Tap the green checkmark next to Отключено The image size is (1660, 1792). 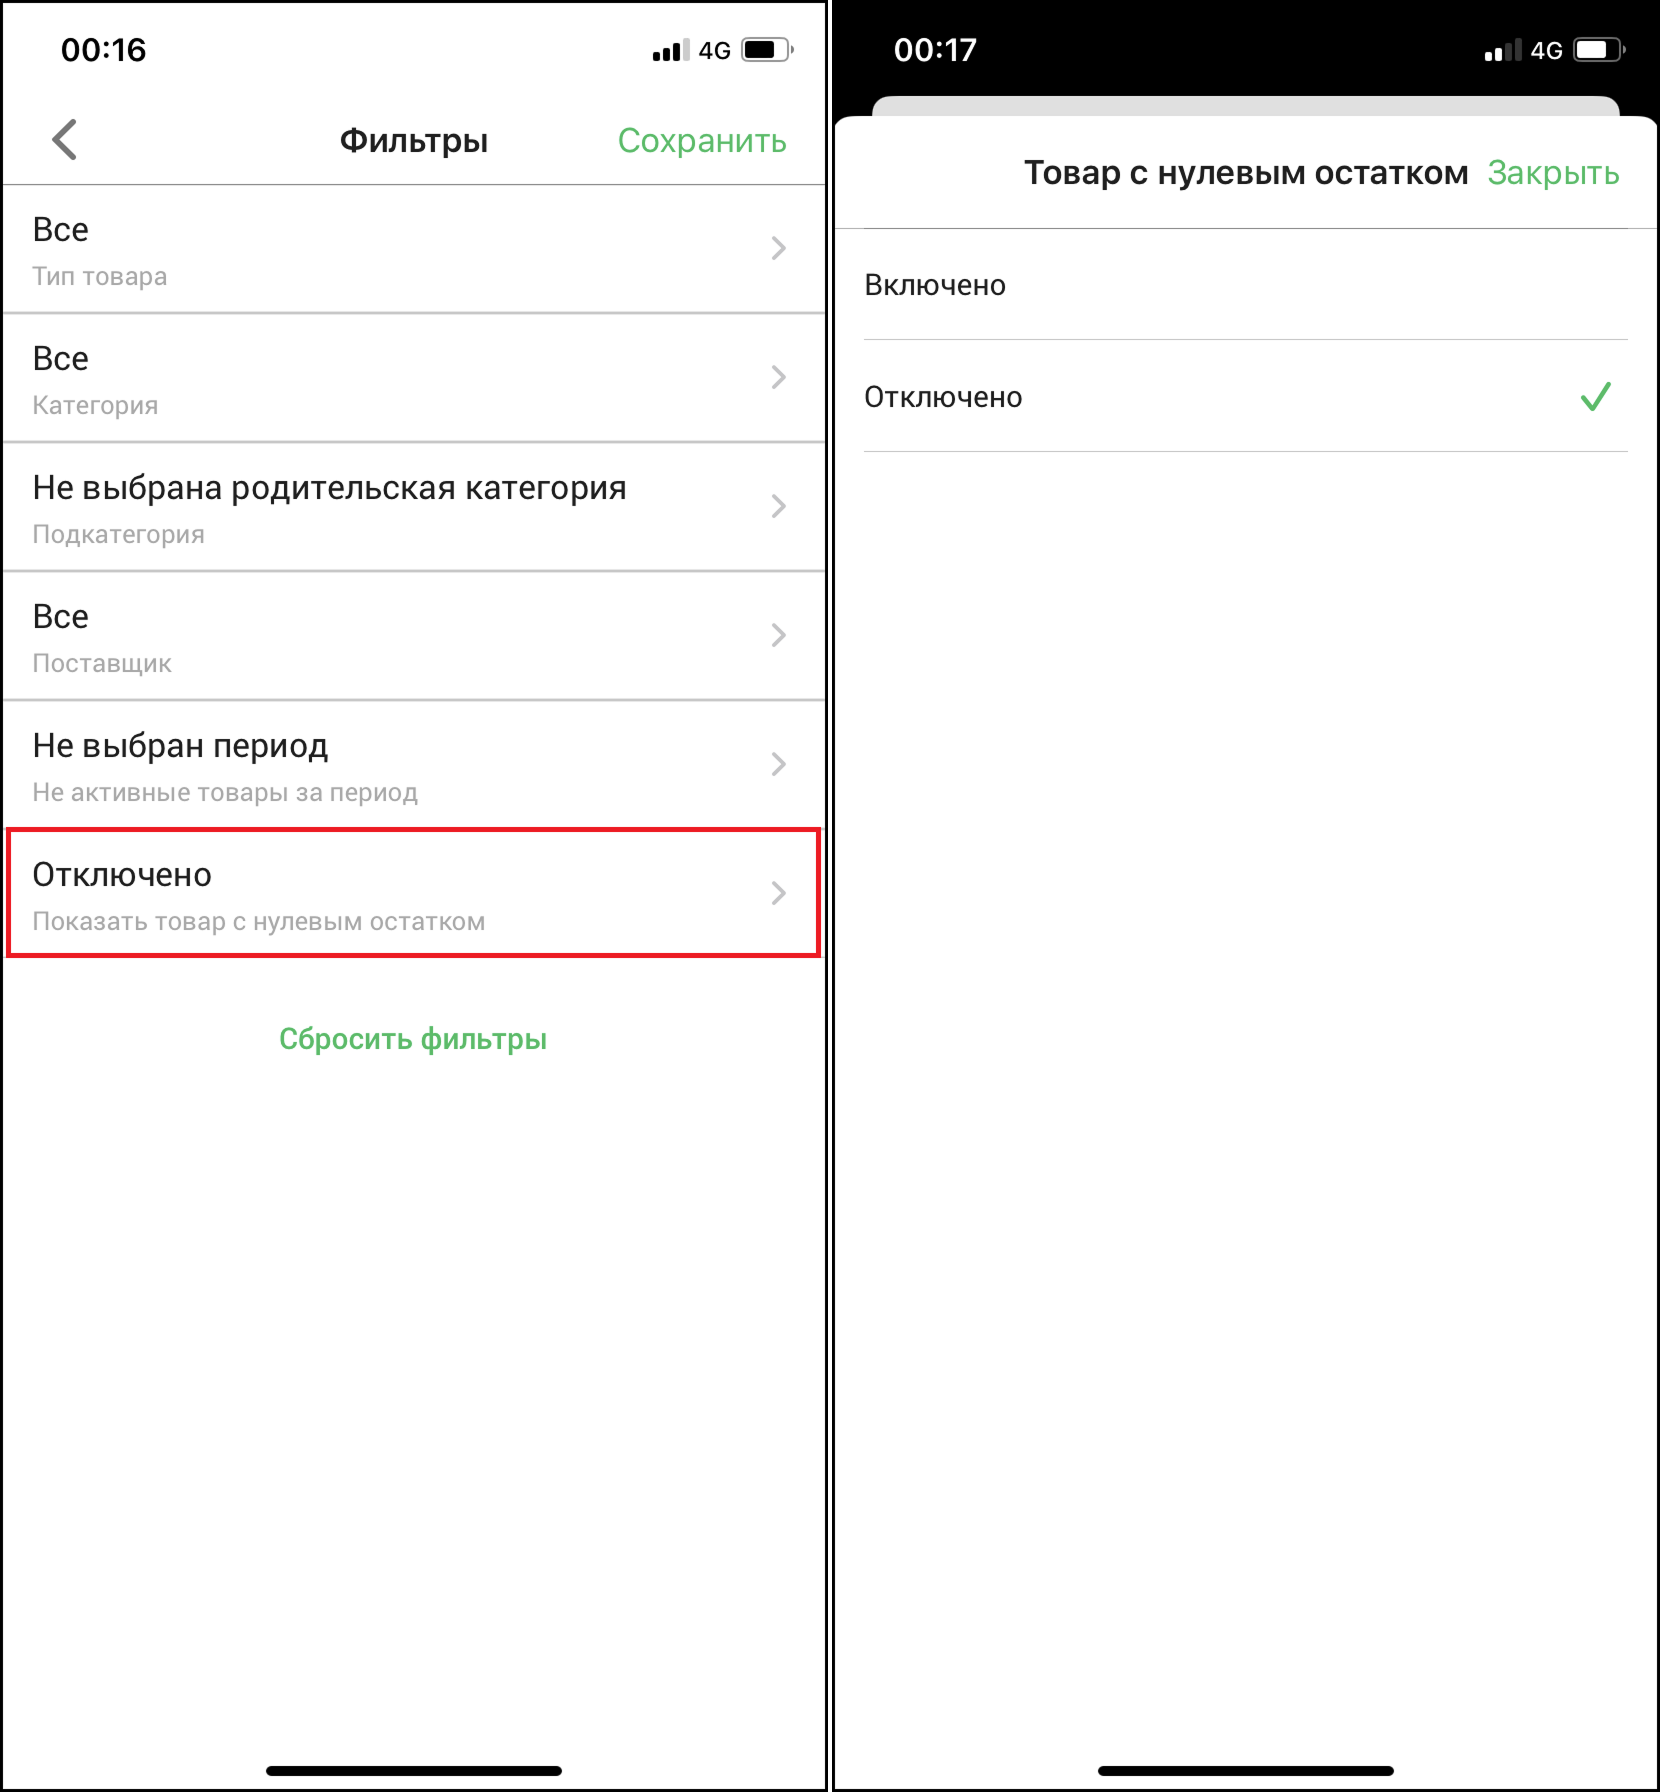(x=1596, y=397)
